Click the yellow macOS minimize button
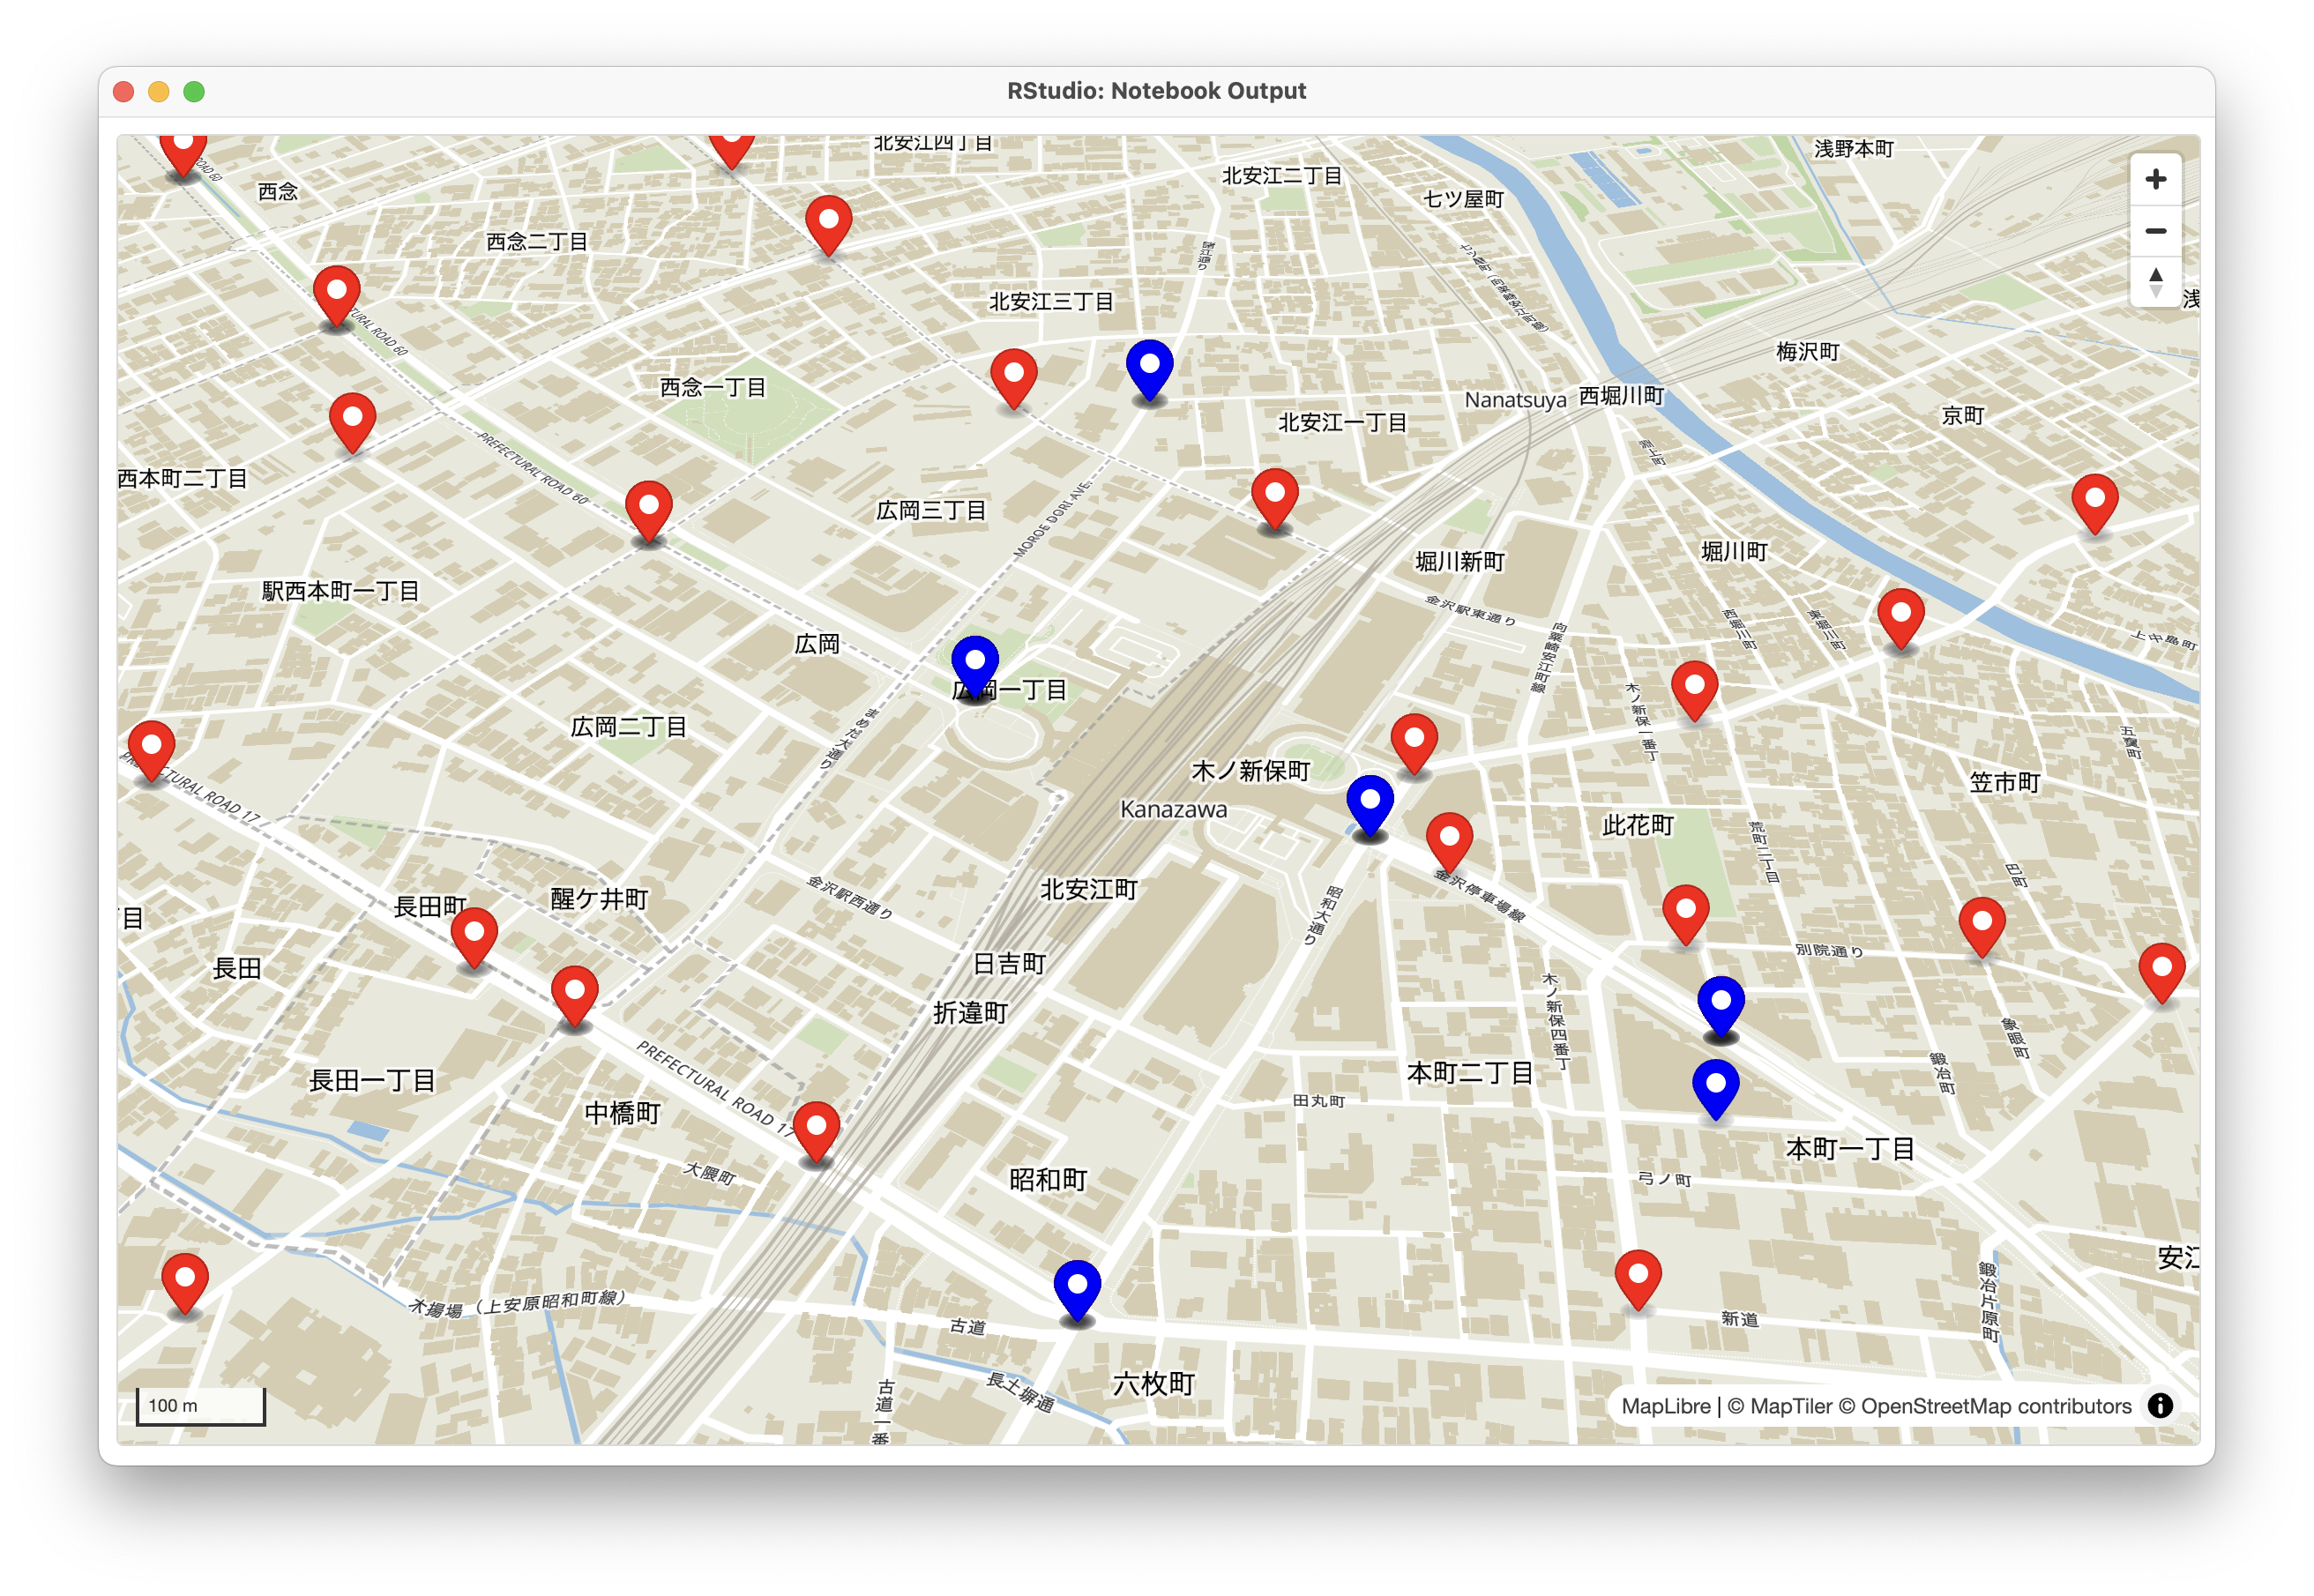2314x1596 pixels. coord(158,92)
